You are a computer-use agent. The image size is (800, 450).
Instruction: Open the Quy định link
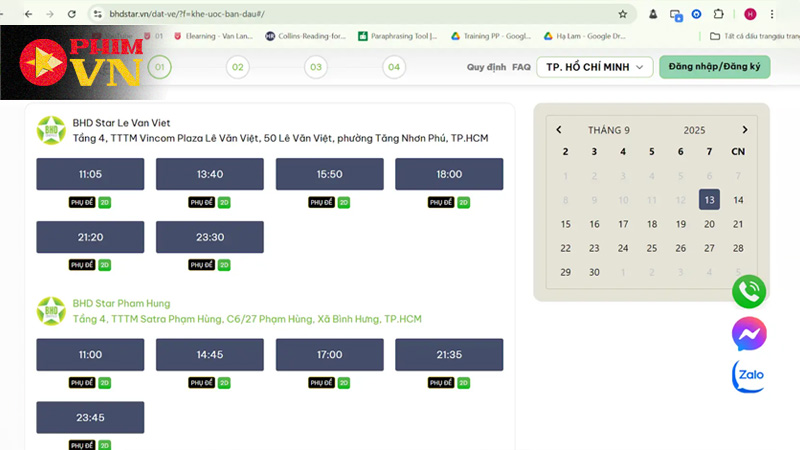coord(486,67)
